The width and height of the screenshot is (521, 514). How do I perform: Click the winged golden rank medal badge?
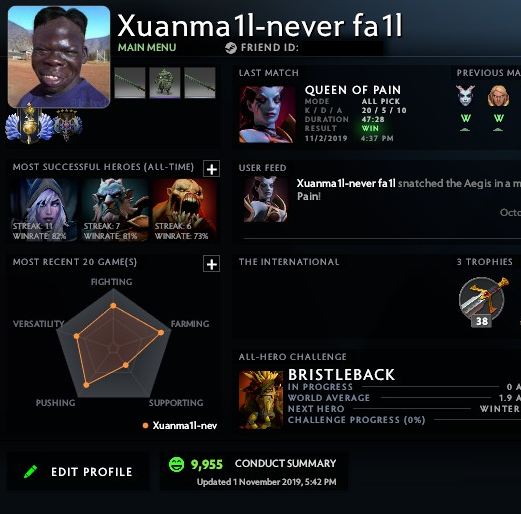(30, 123)
